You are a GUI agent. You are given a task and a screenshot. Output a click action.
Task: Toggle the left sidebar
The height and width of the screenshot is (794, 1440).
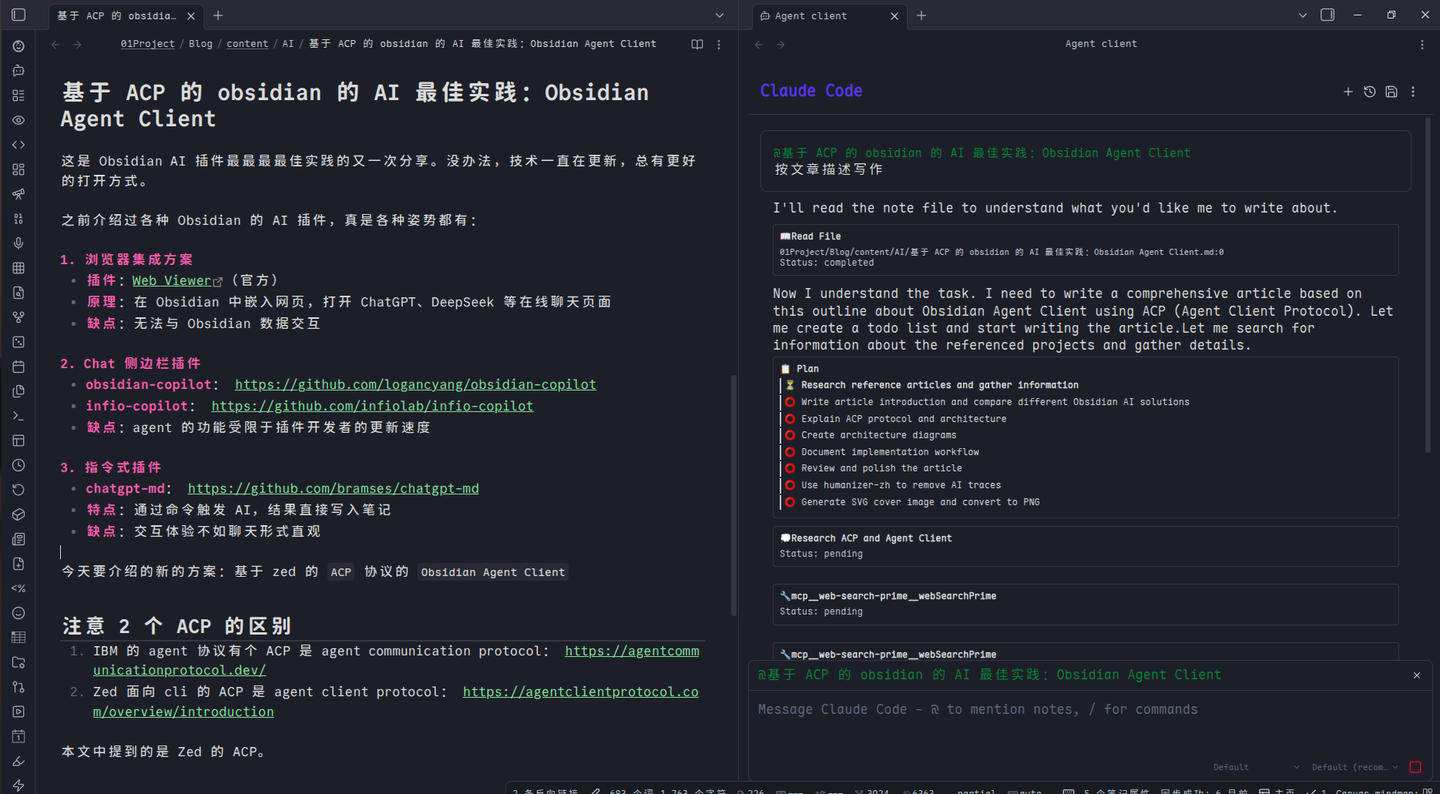point(18,15)
